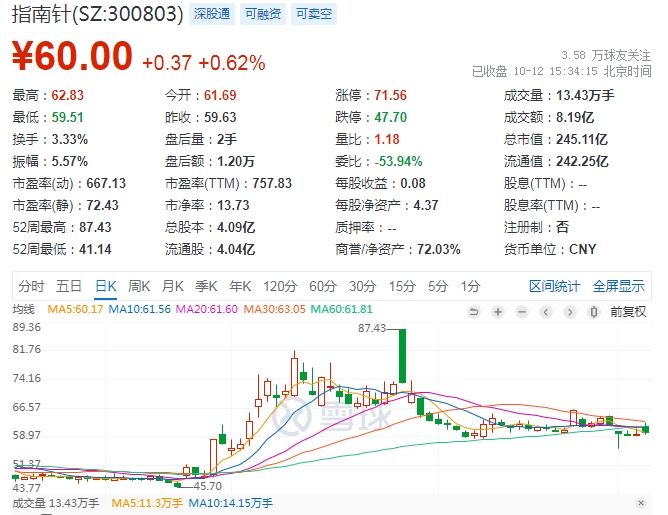
Task: Move chart right with forward arrow
Action: 570,312
